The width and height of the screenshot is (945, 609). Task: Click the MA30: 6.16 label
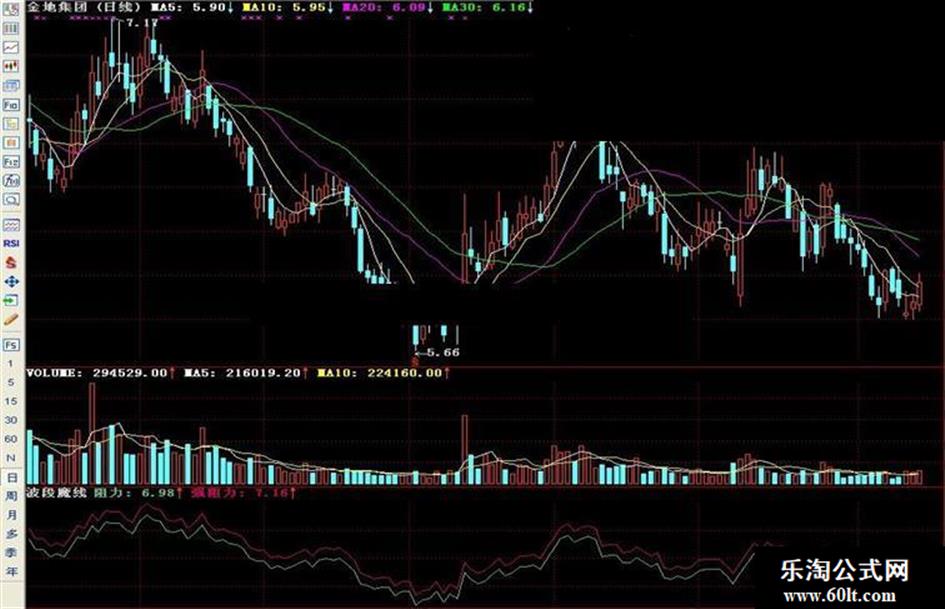pos(488,7)
